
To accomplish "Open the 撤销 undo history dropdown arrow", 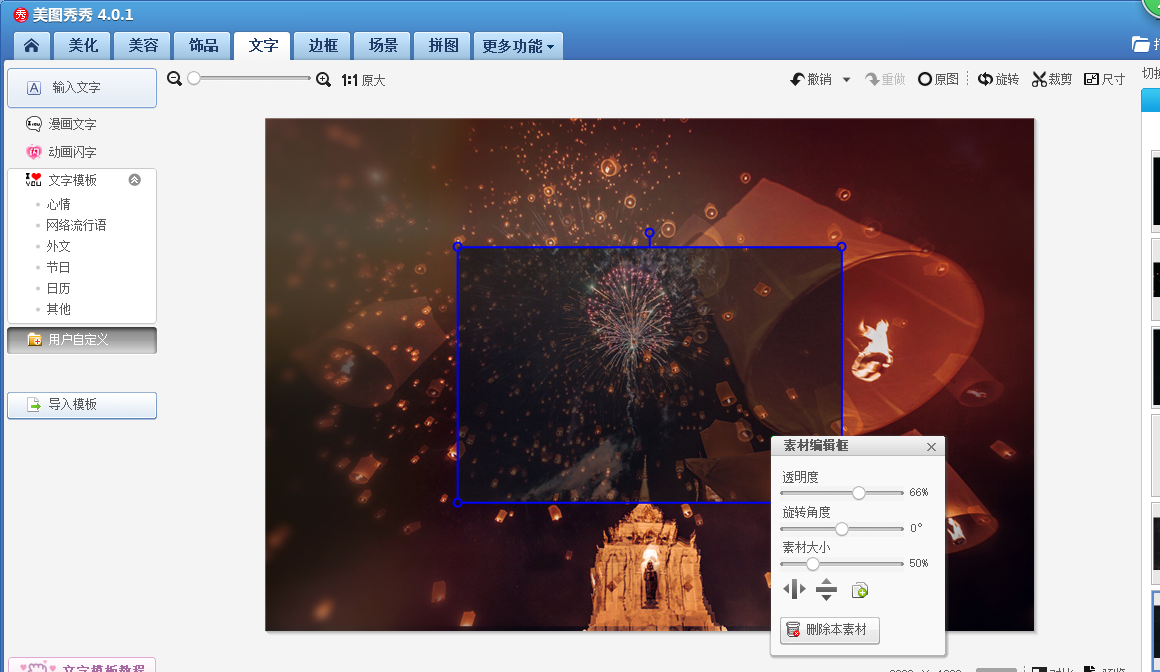I will coord(846,80).
